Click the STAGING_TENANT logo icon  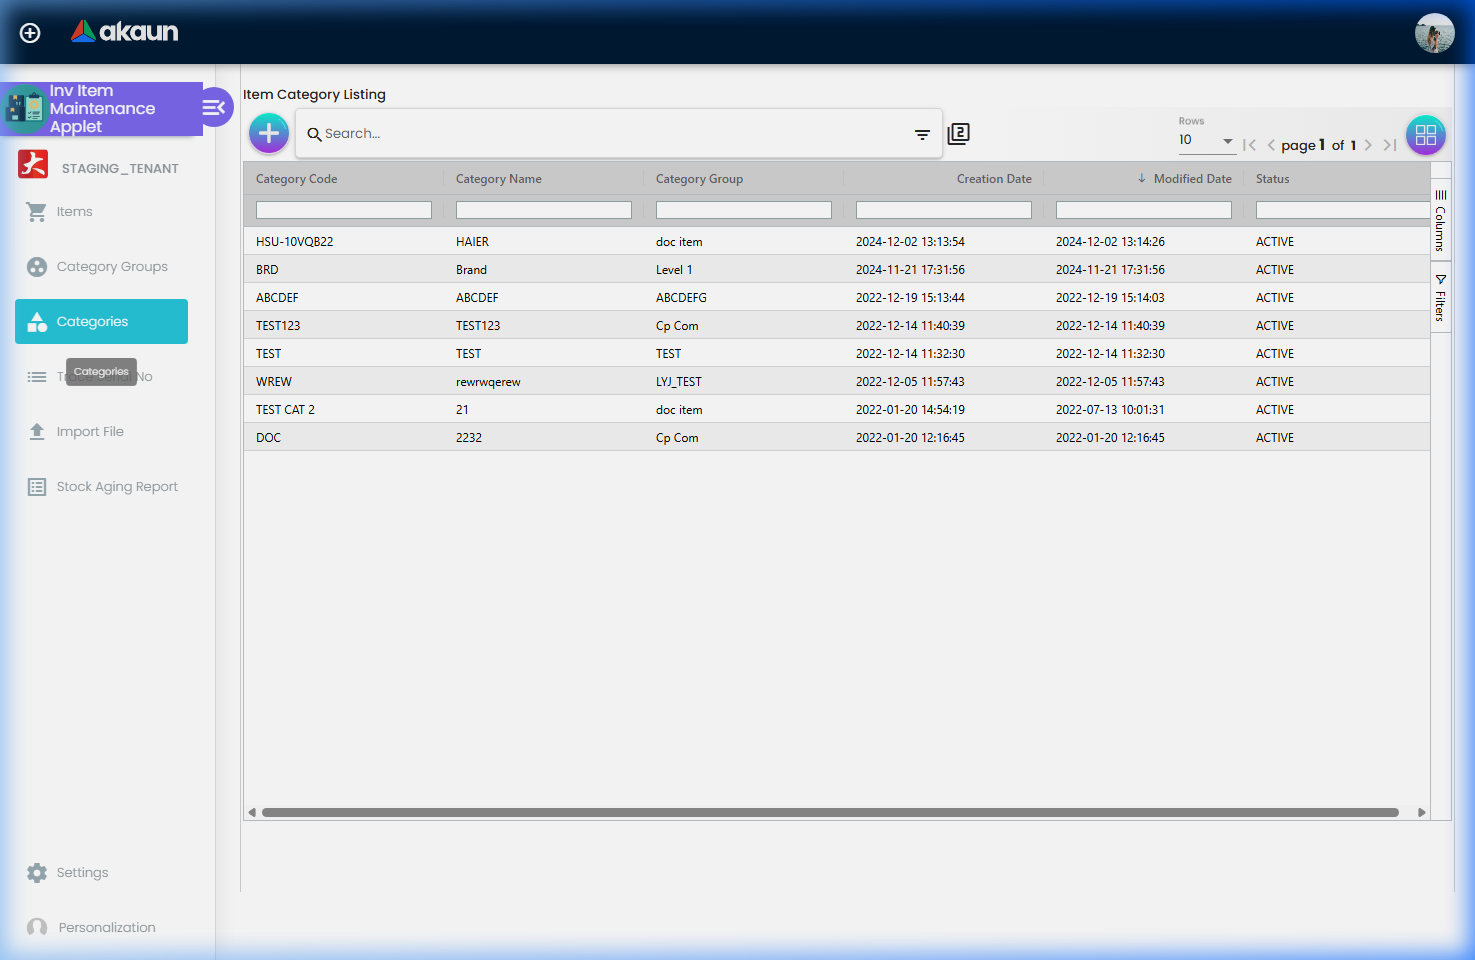(33, 165)
